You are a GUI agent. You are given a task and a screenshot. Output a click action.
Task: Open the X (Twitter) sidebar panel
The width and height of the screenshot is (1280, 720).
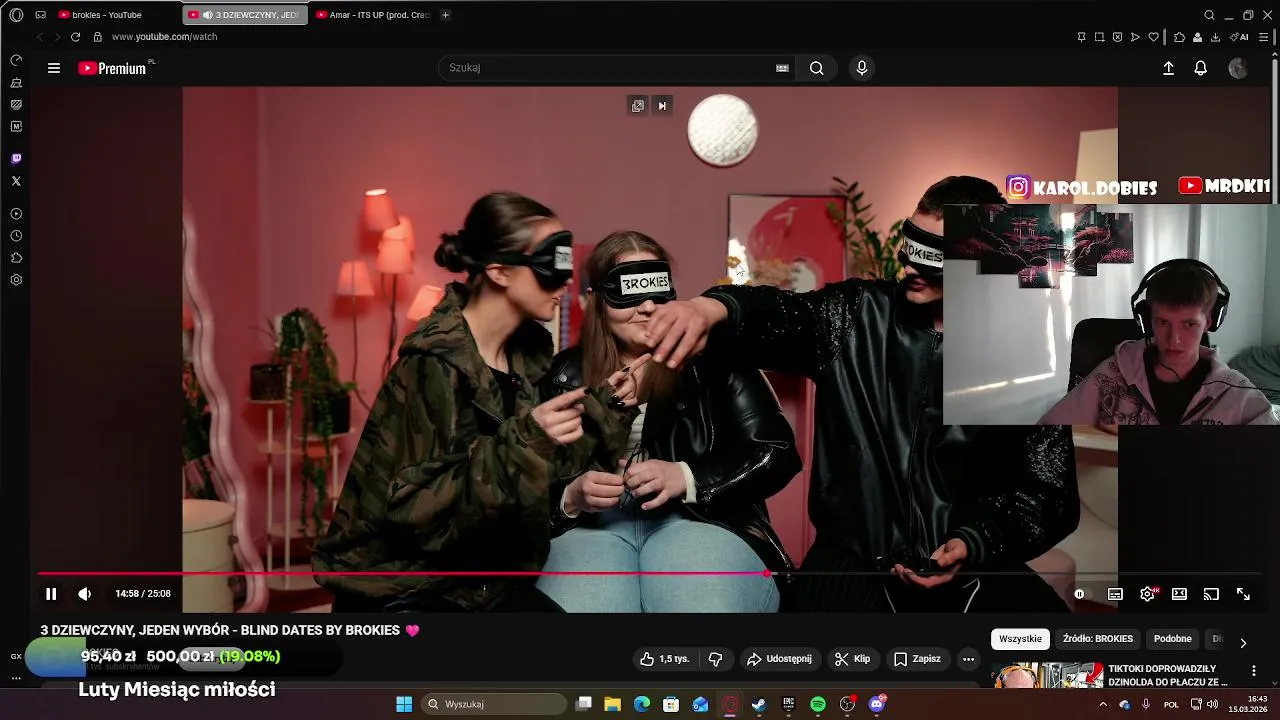(16, 181)
